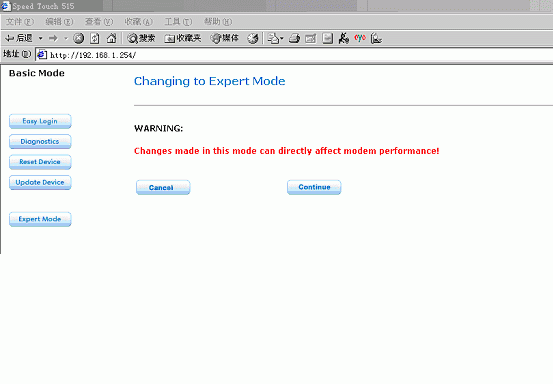
Task: Click the Mail envelope icon
Action: (273, 38)
